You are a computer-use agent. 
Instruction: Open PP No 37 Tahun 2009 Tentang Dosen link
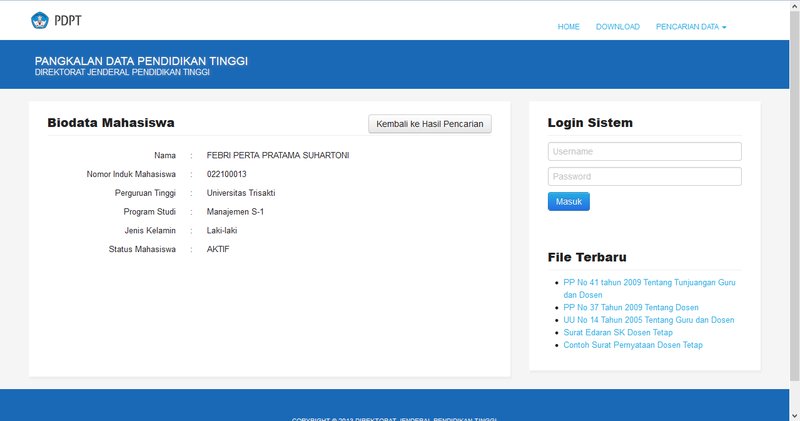(631, 307)
